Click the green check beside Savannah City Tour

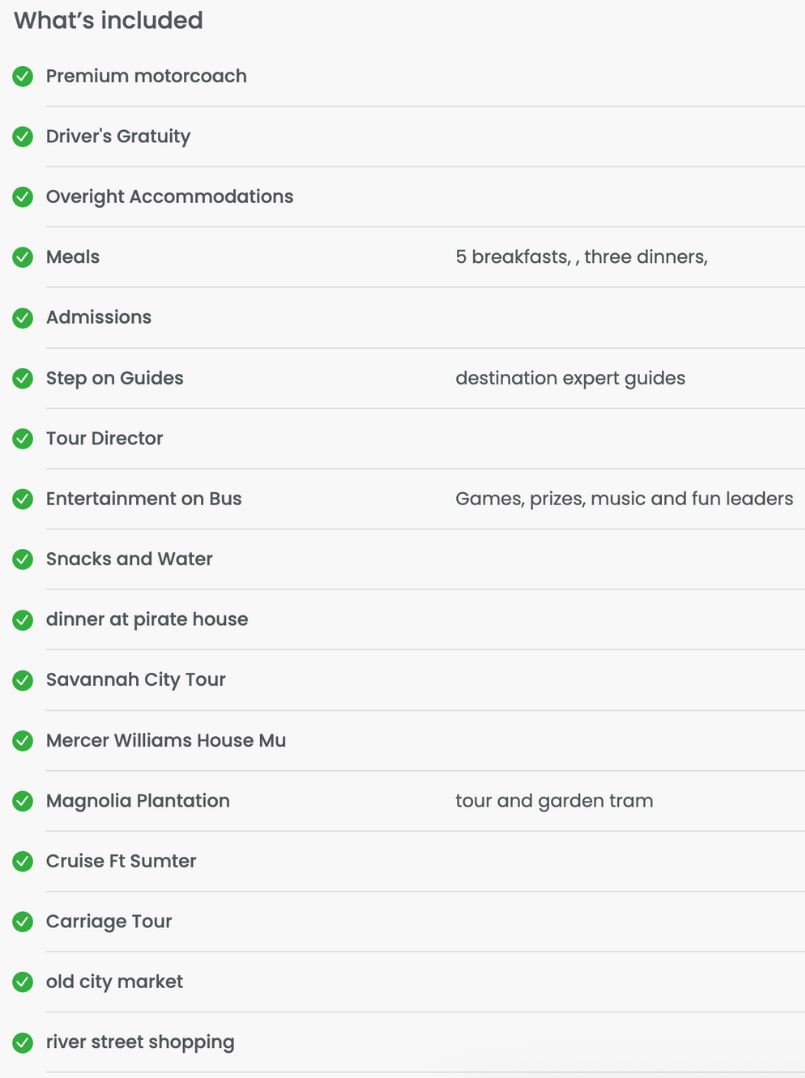tap(23, 680)
